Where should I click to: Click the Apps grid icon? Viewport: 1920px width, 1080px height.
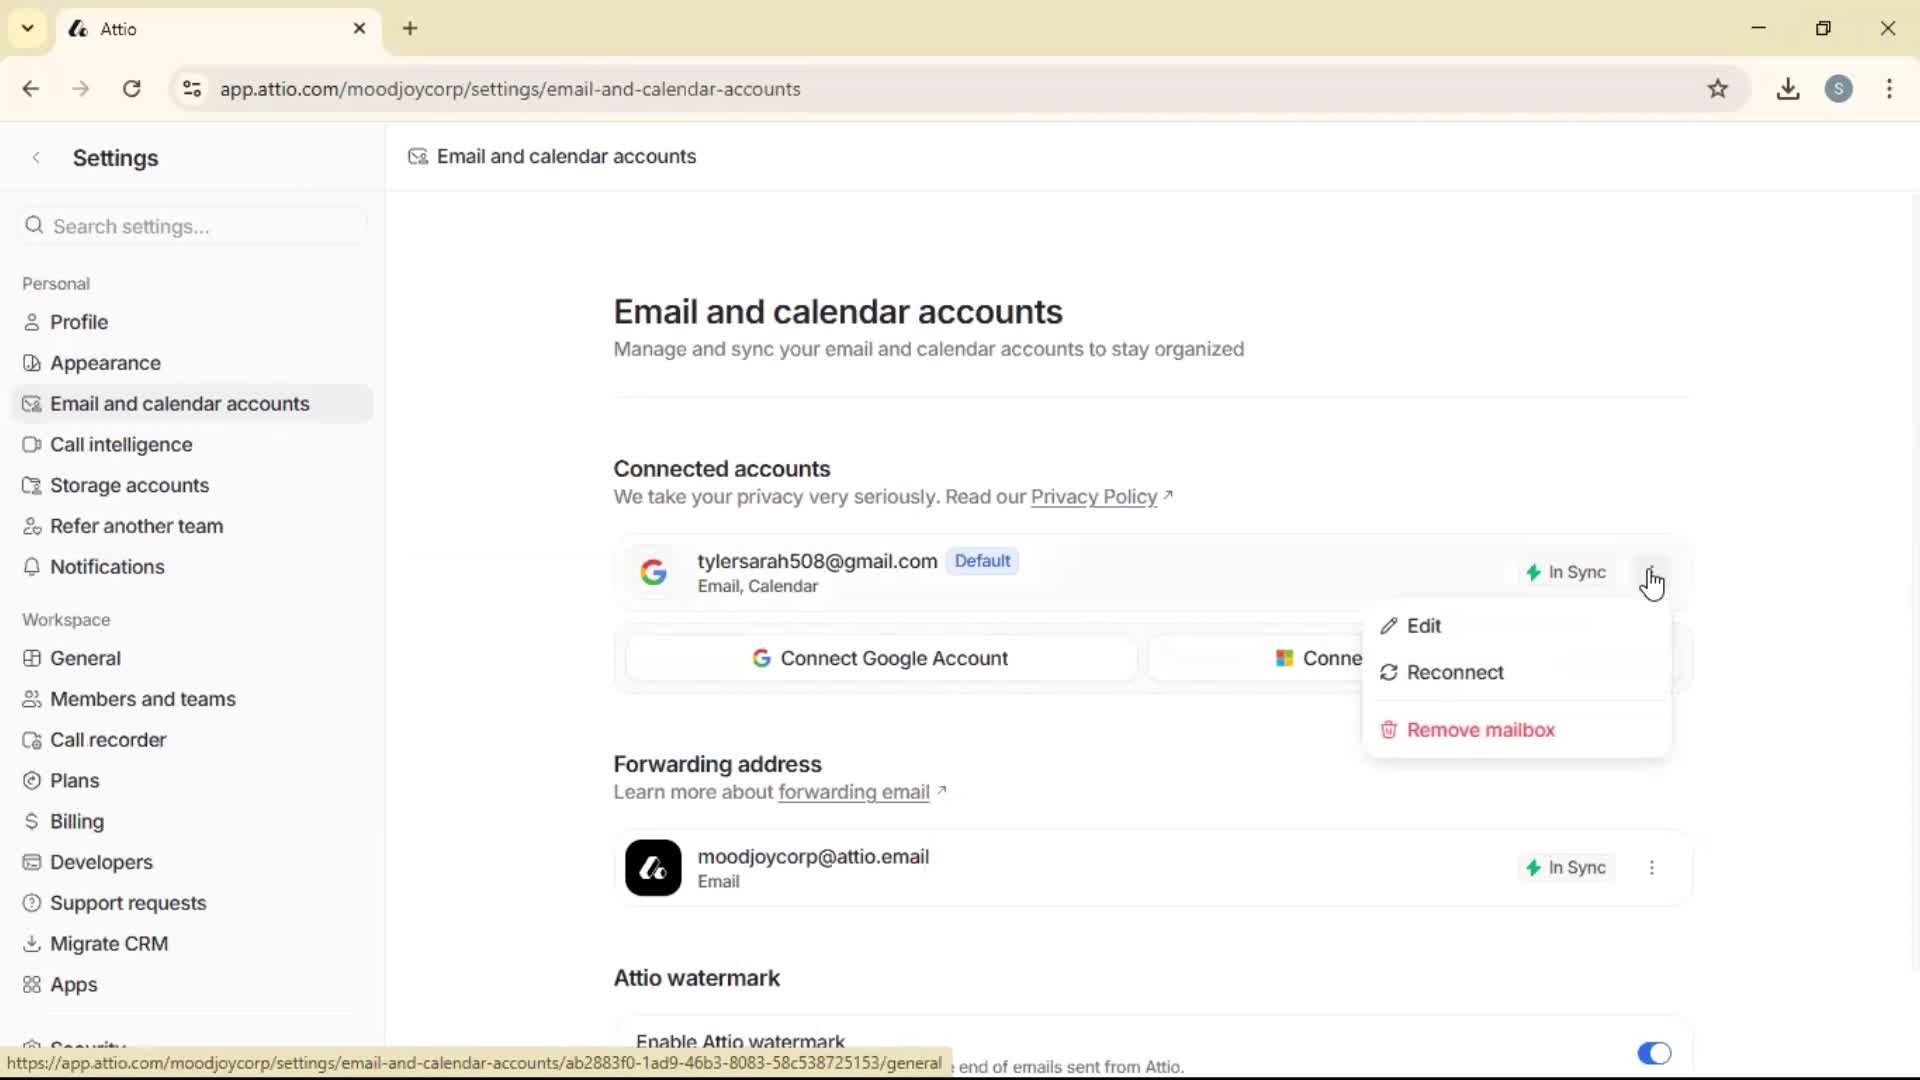click(32, 985)
